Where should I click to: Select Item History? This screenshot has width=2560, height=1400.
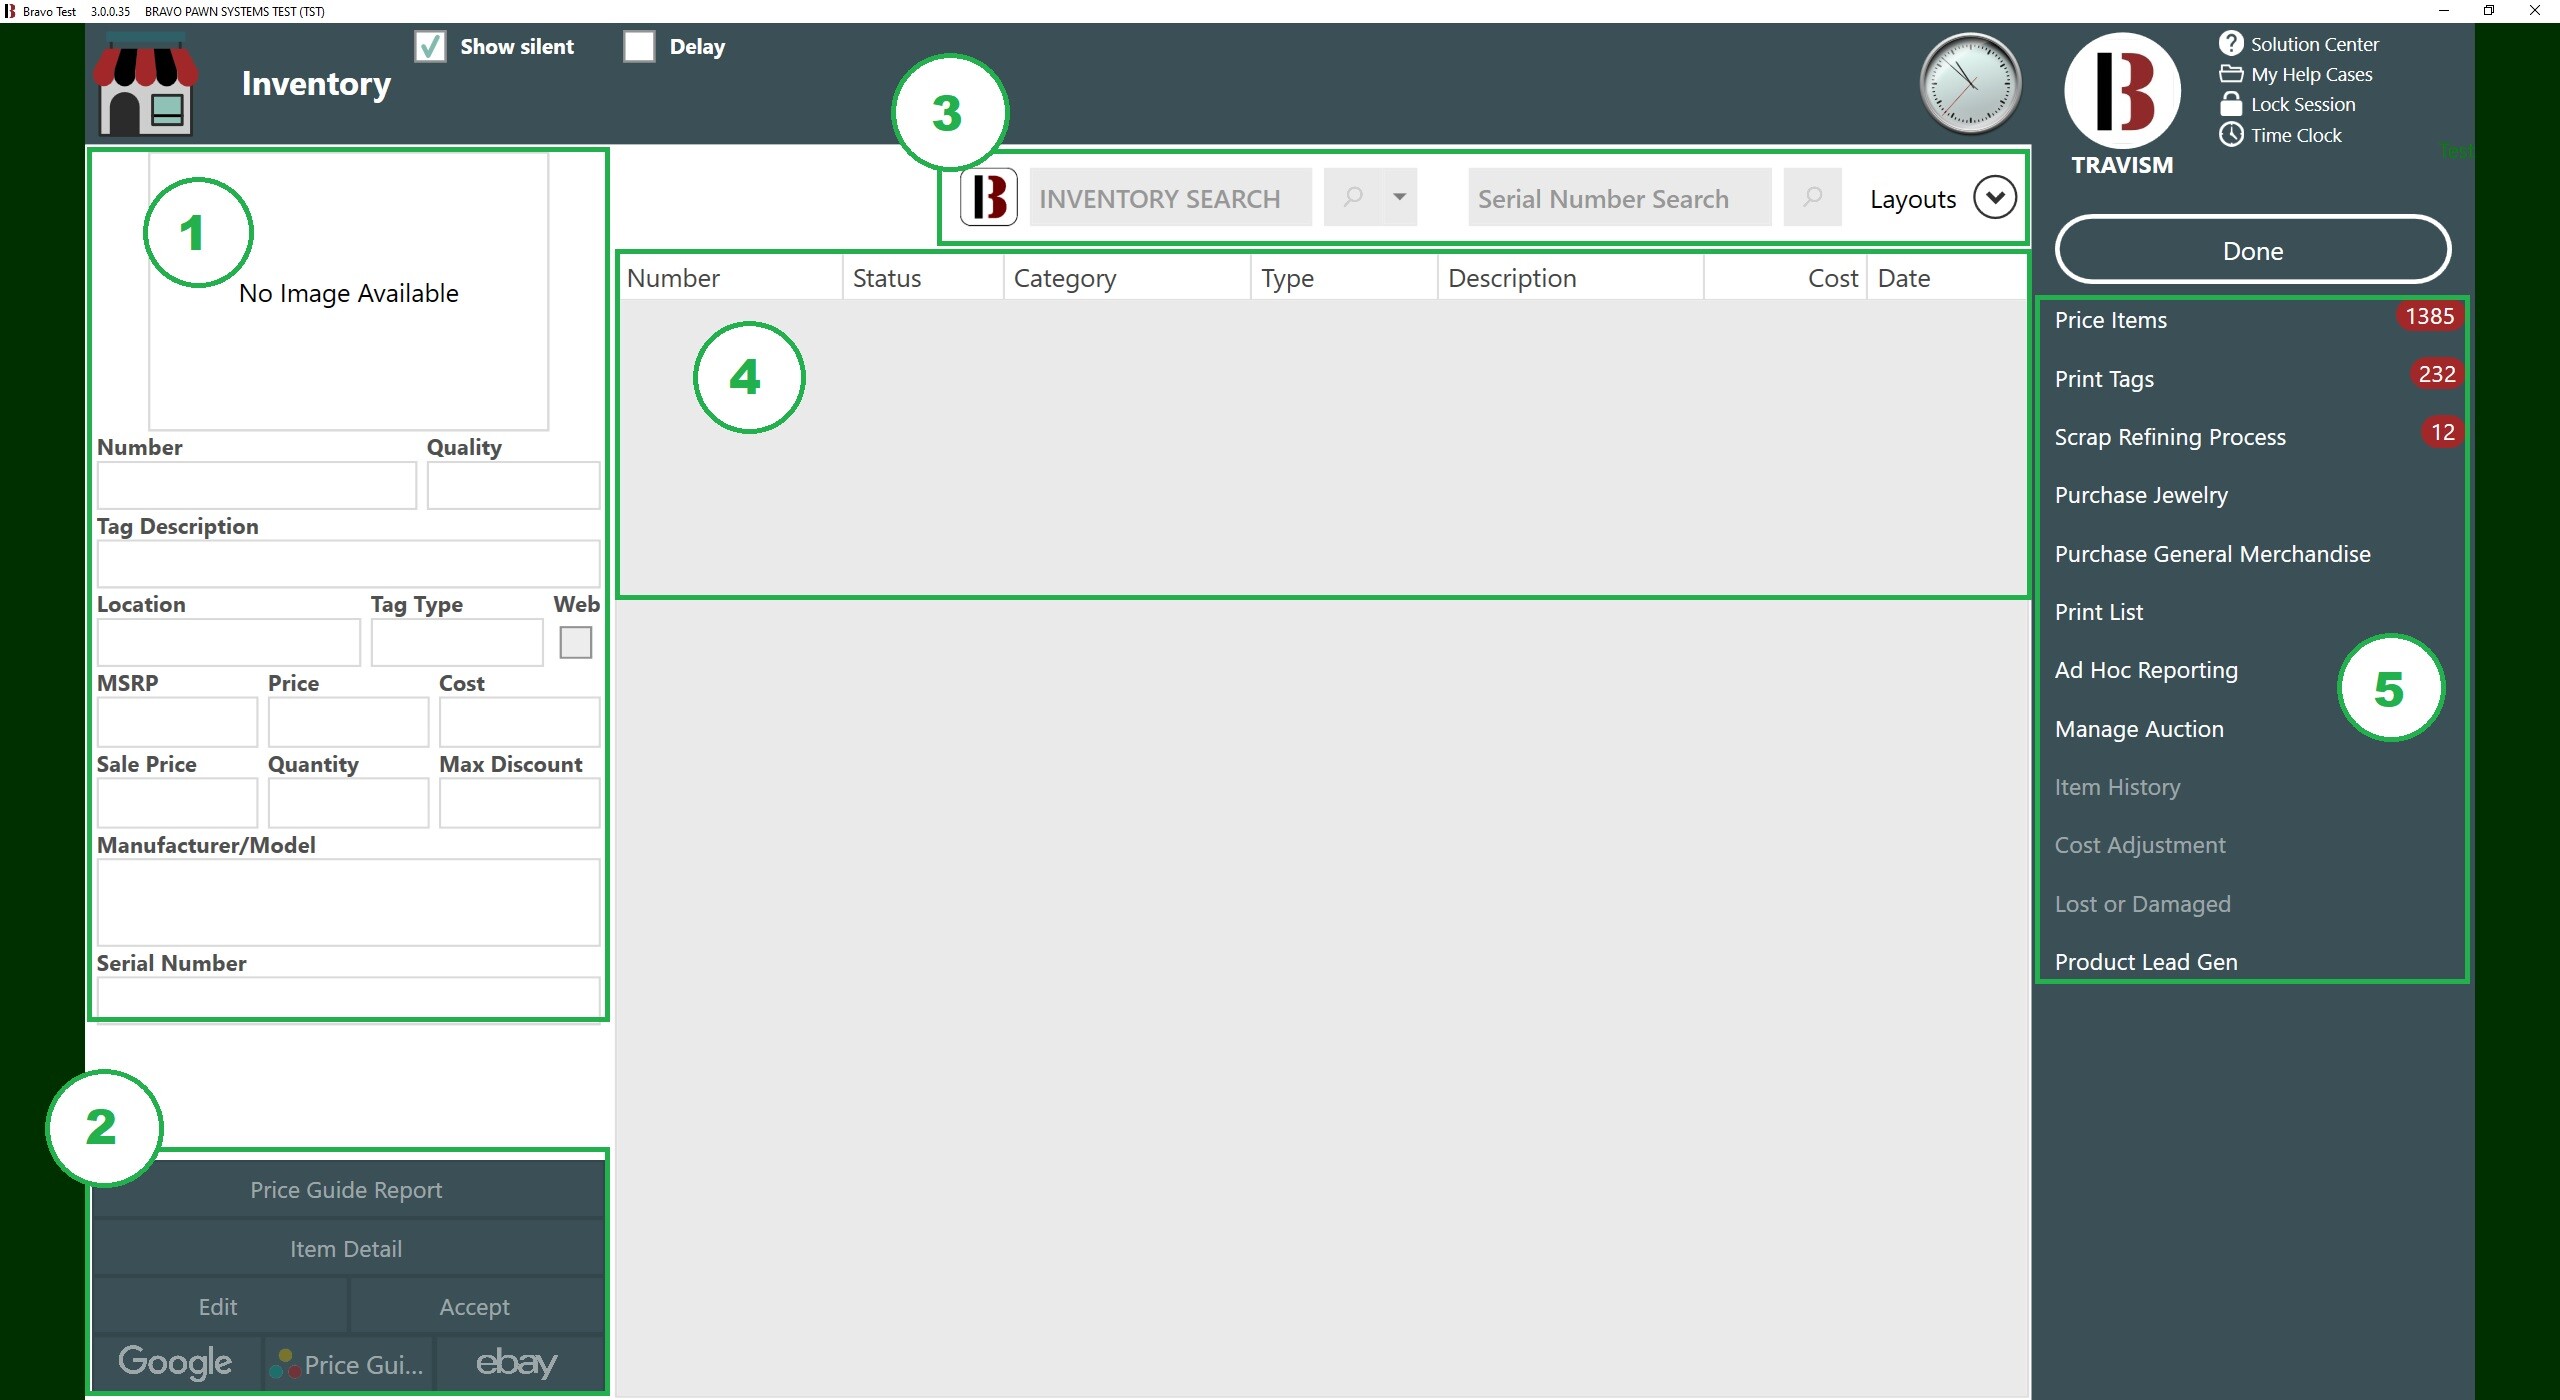(x=2117, y=787)
